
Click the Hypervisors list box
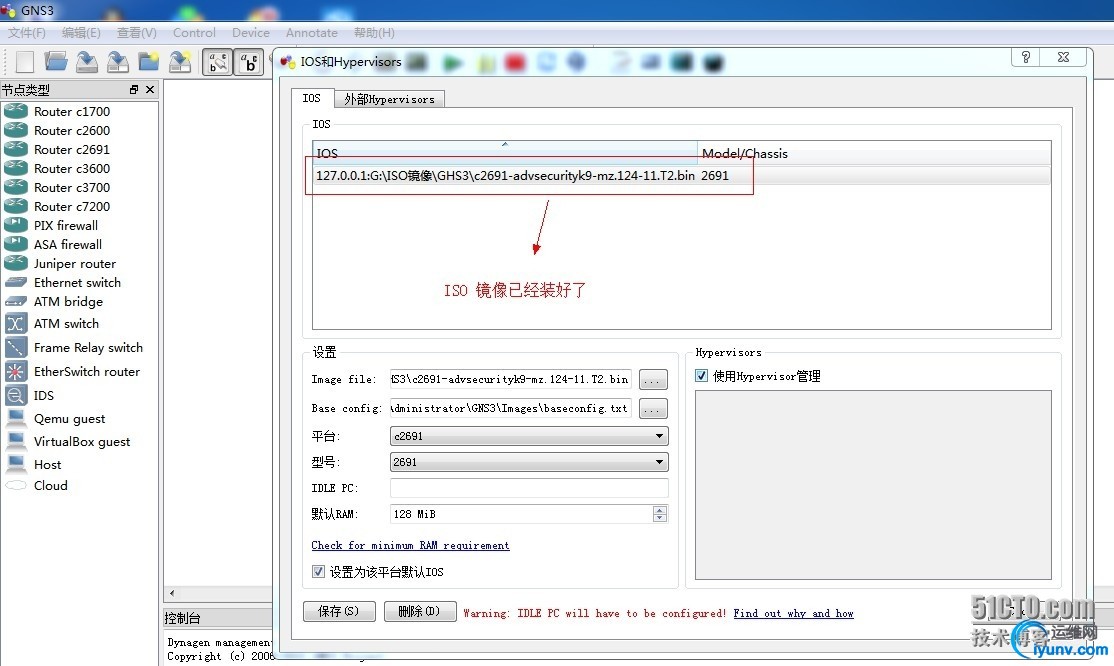coord(873,485)
